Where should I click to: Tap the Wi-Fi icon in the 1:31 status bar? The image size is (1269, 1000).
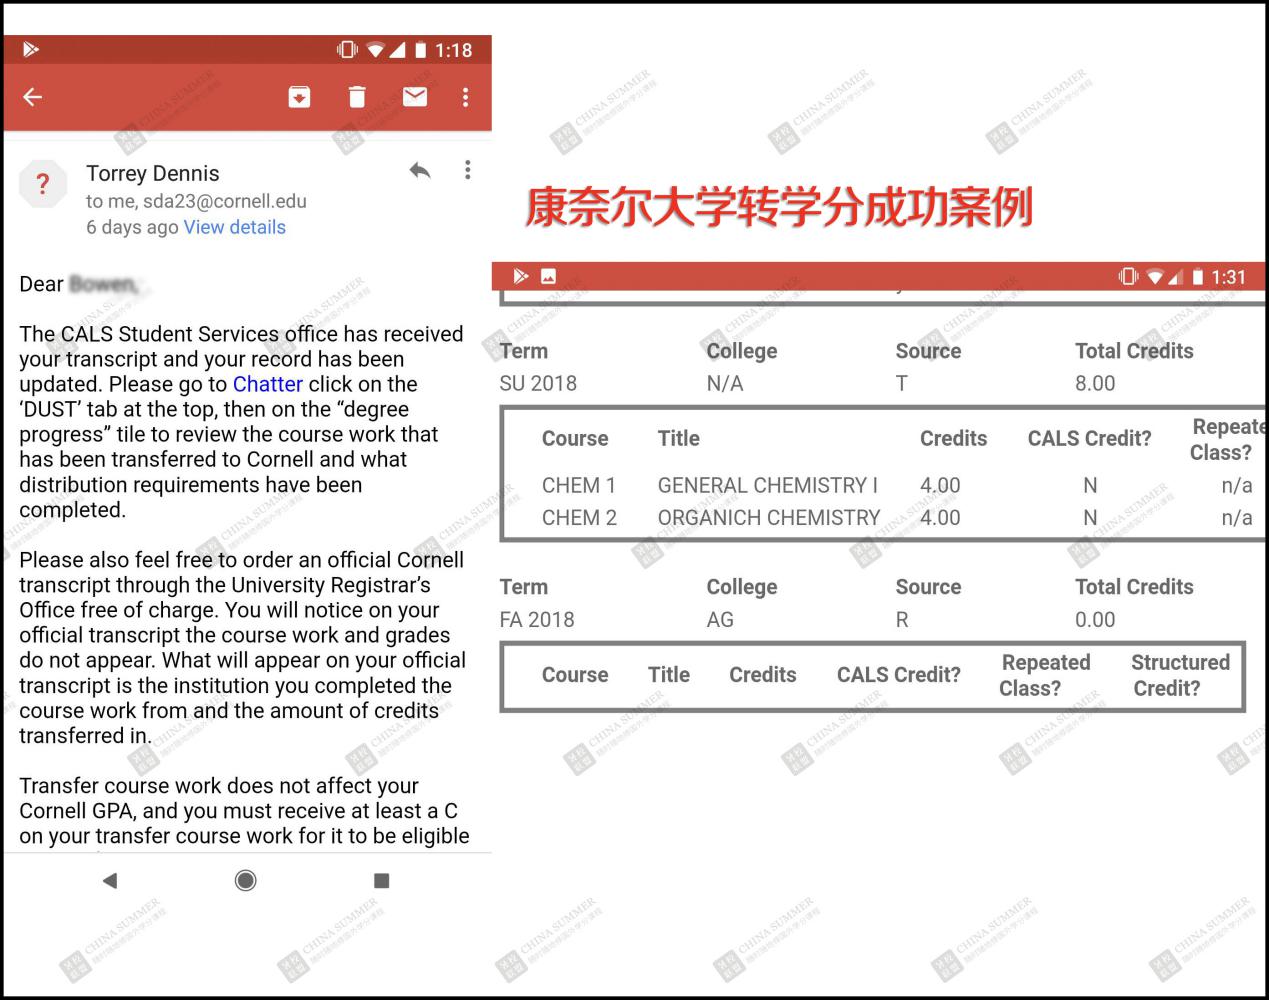click(x=1156, y=276)
